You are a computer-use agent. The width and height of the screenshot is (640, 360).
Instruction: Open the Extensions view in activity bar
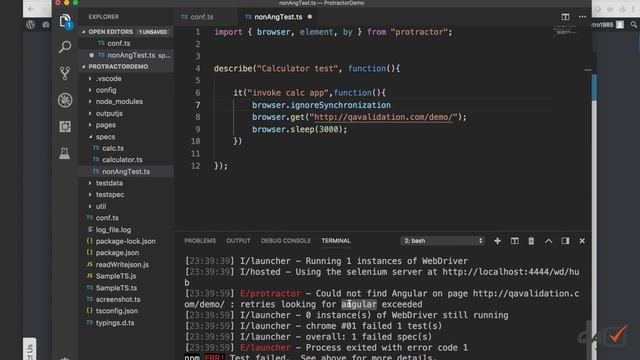click(65, 127)
